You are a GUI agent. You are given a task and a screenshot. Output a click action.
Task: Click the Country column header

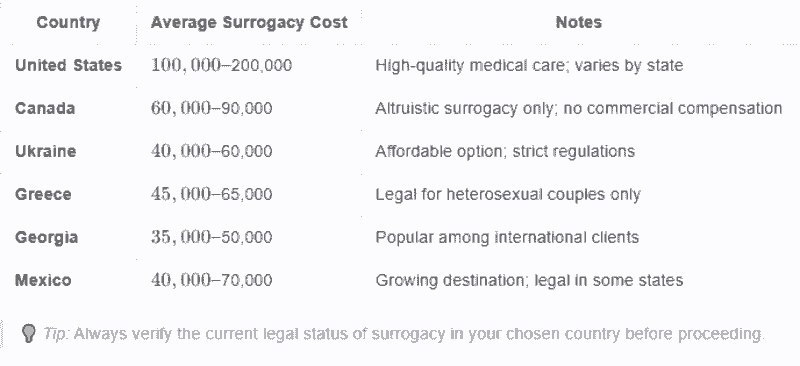coord(68,22)
